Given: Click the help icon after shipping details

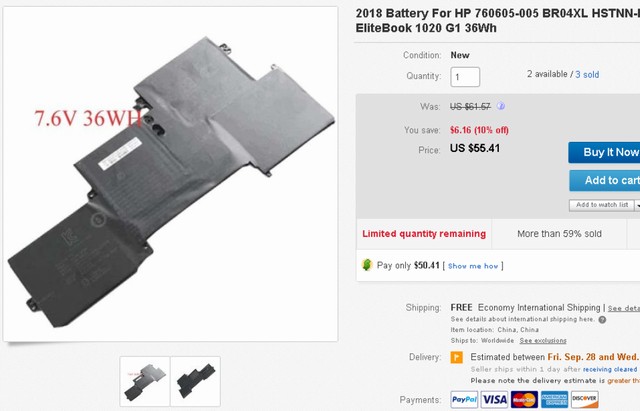Looking at the screenshot, I should tap(602, 320).
